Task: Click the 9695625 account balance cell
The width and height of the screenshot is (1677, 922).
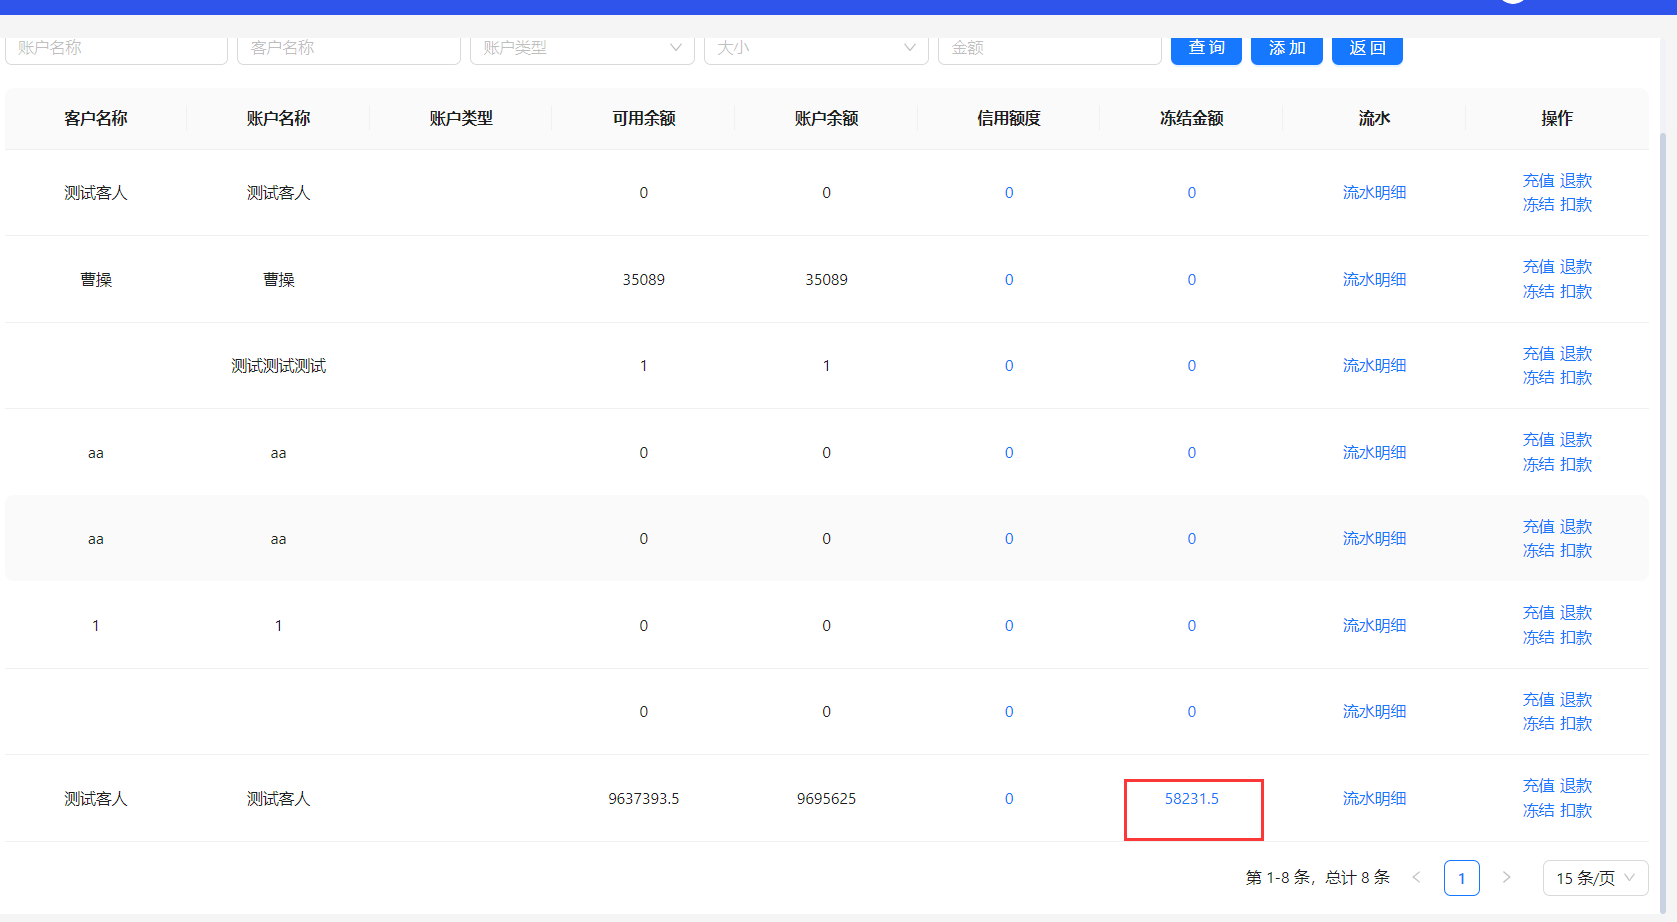Action: [x=827, y=799]
